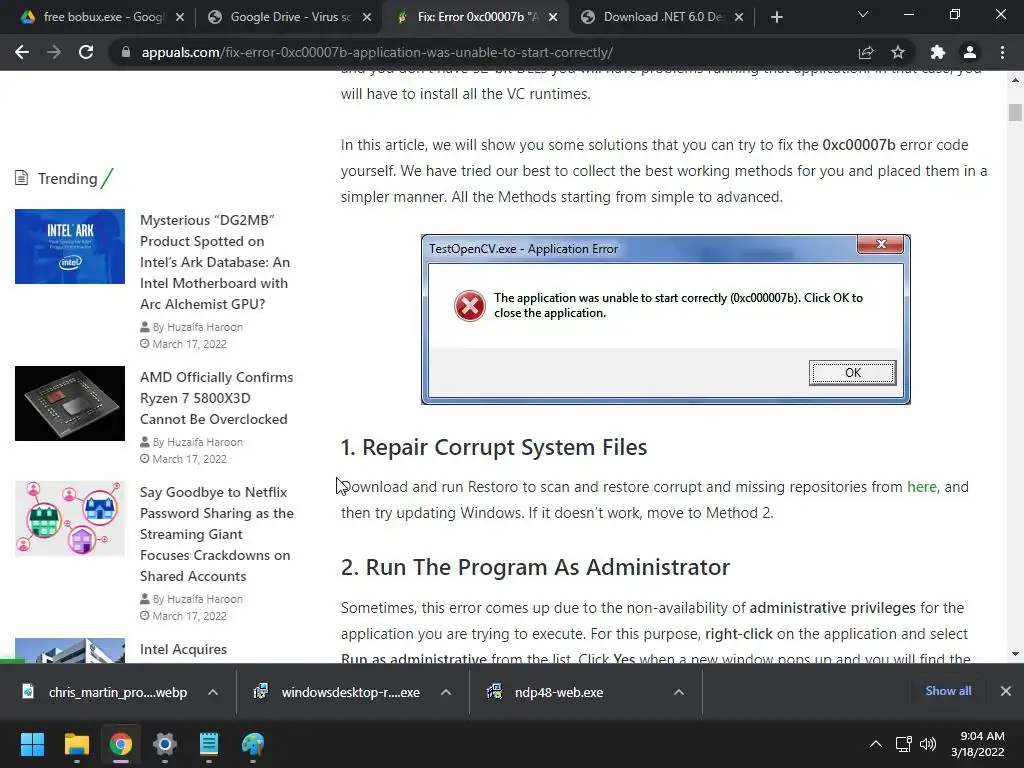Expand options for windowsdesktop-r exe download
1024x768 pixels.
coord(446,692)
